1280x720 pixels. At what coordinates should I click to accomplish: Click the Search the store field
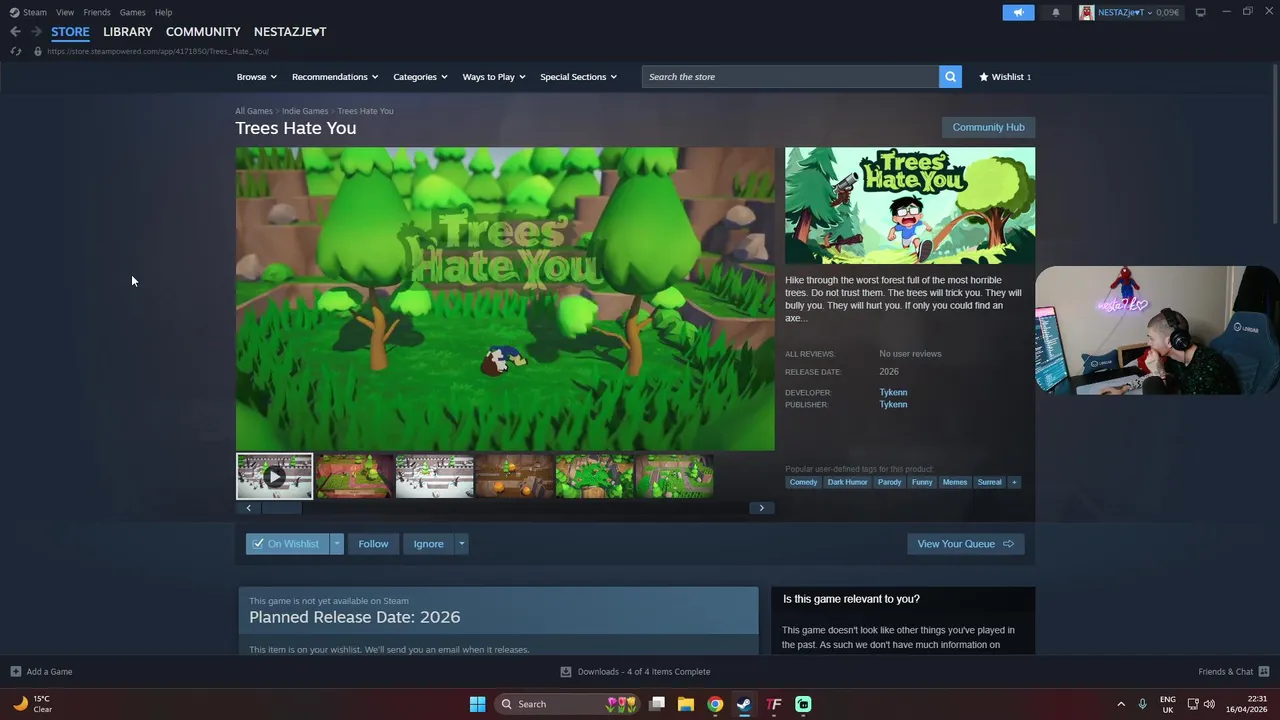click(x=790, y=77)
